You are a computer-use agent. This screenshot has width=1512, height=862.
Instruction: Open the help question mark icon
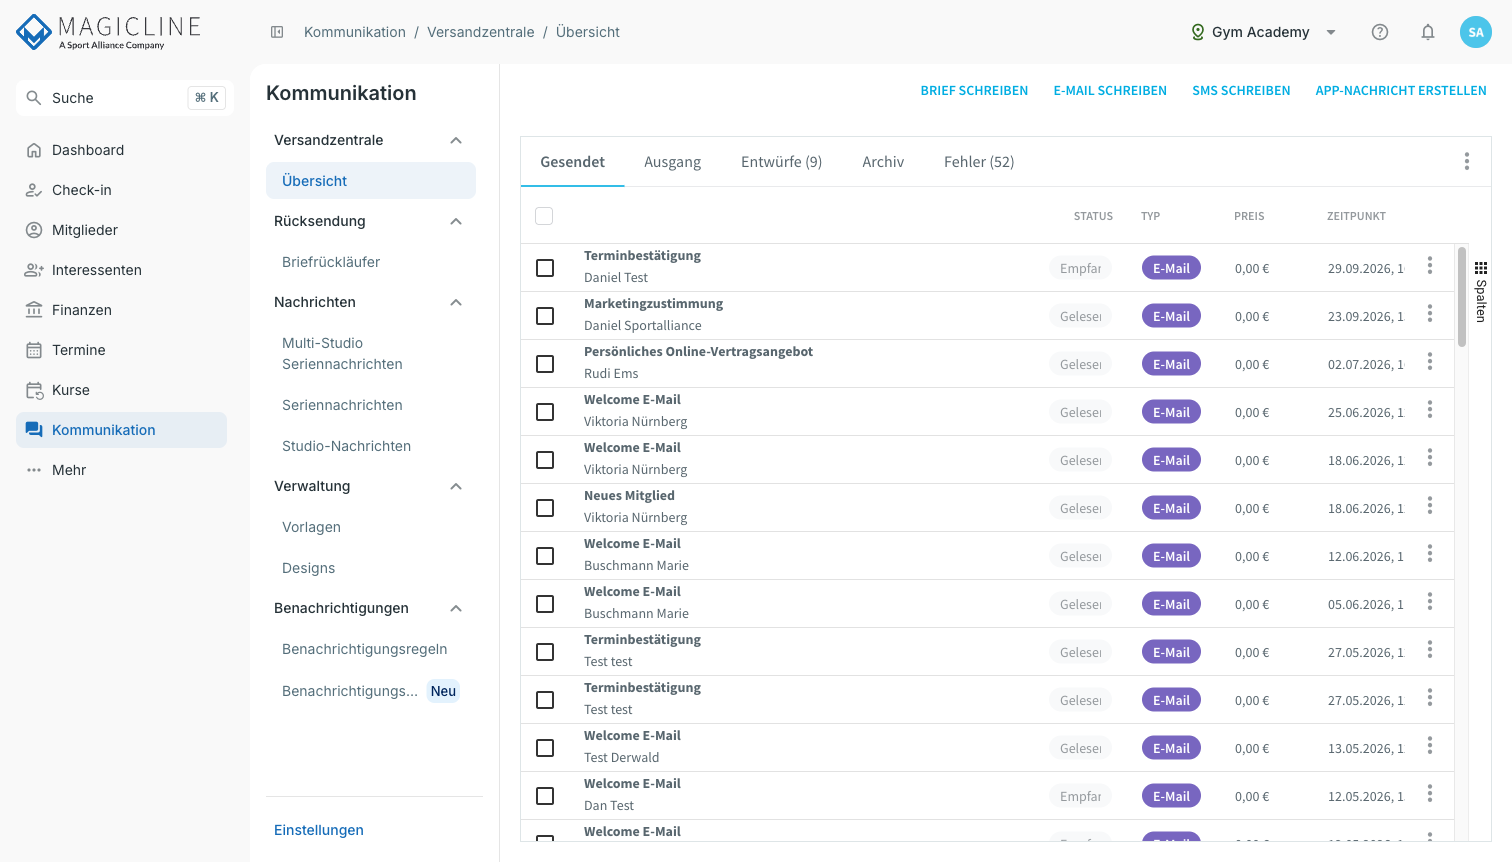pos(1380,32)
